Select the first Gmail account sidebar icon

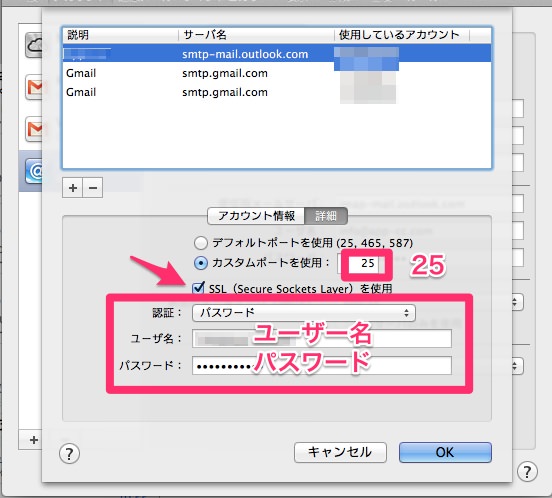(34, 87)
